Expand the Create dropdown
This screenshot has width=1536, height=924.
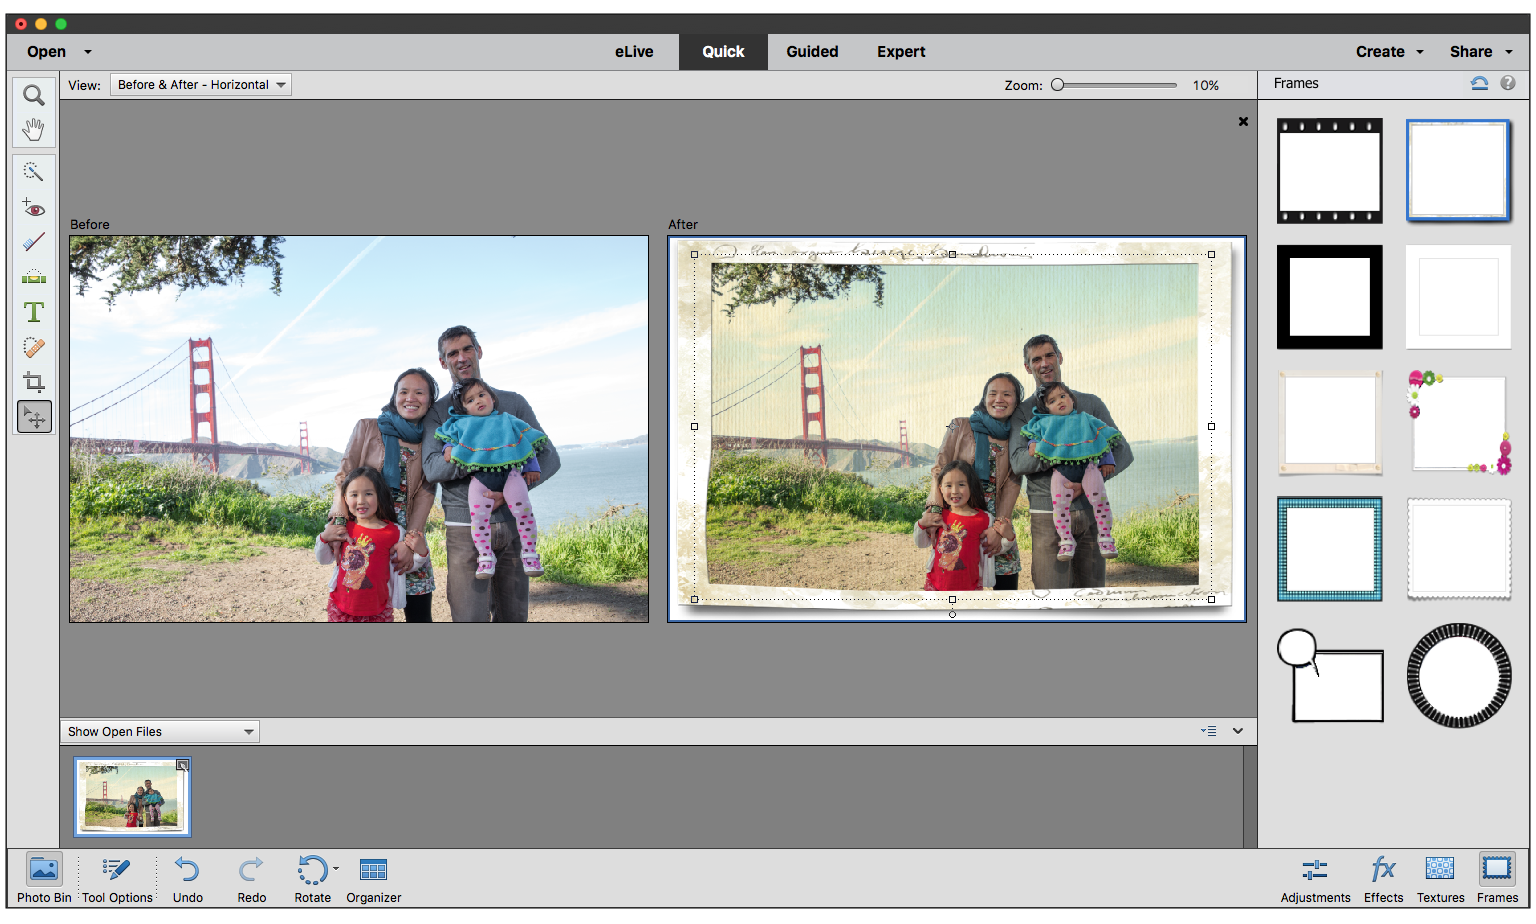point(1419,52)
